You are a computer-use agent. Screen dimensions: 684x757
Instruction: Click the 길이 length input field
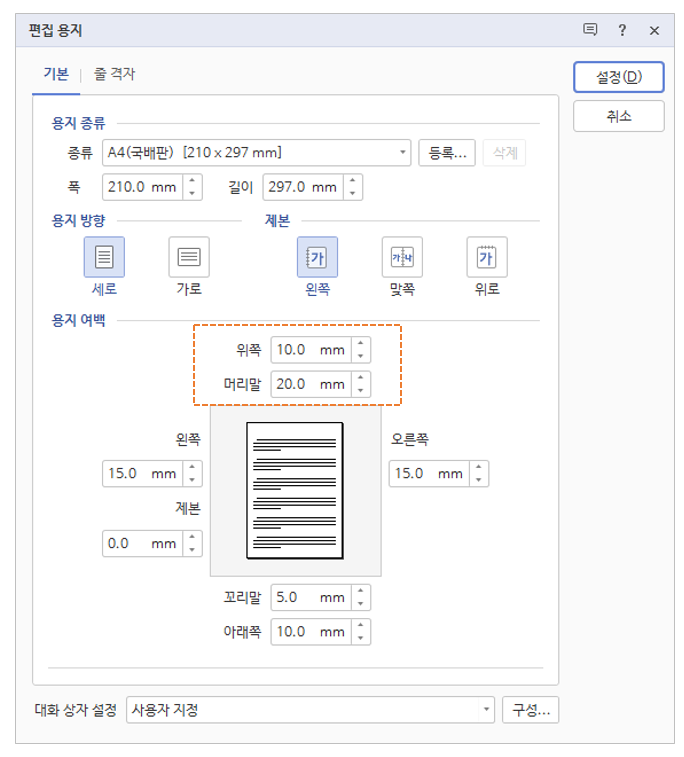coord(303,187)
